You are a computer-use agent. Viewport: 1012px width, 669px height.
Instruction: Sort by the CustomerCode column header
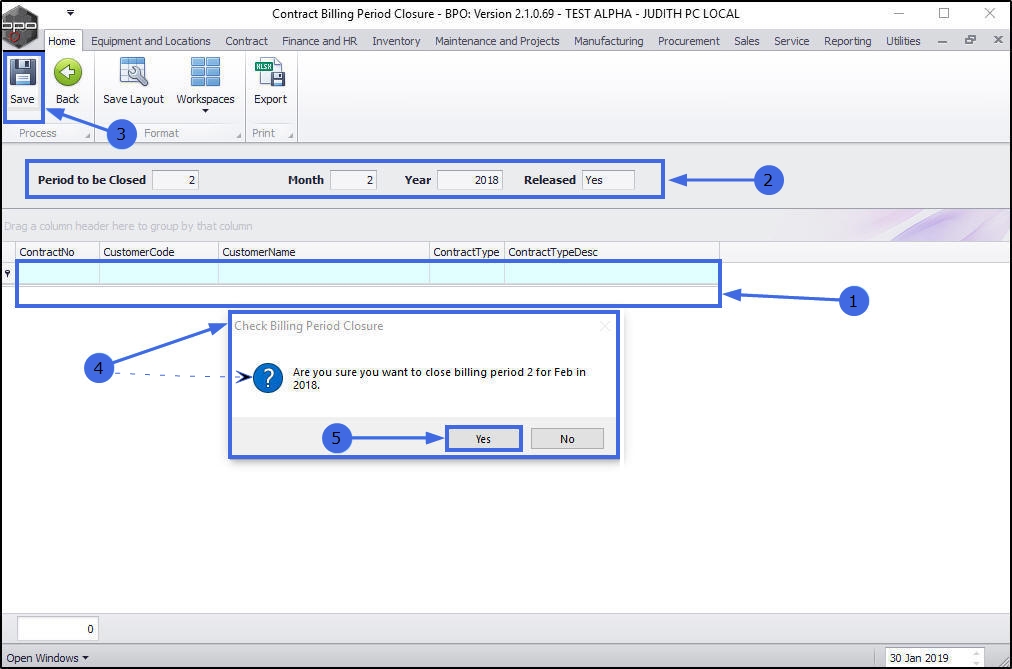point(159,252)
